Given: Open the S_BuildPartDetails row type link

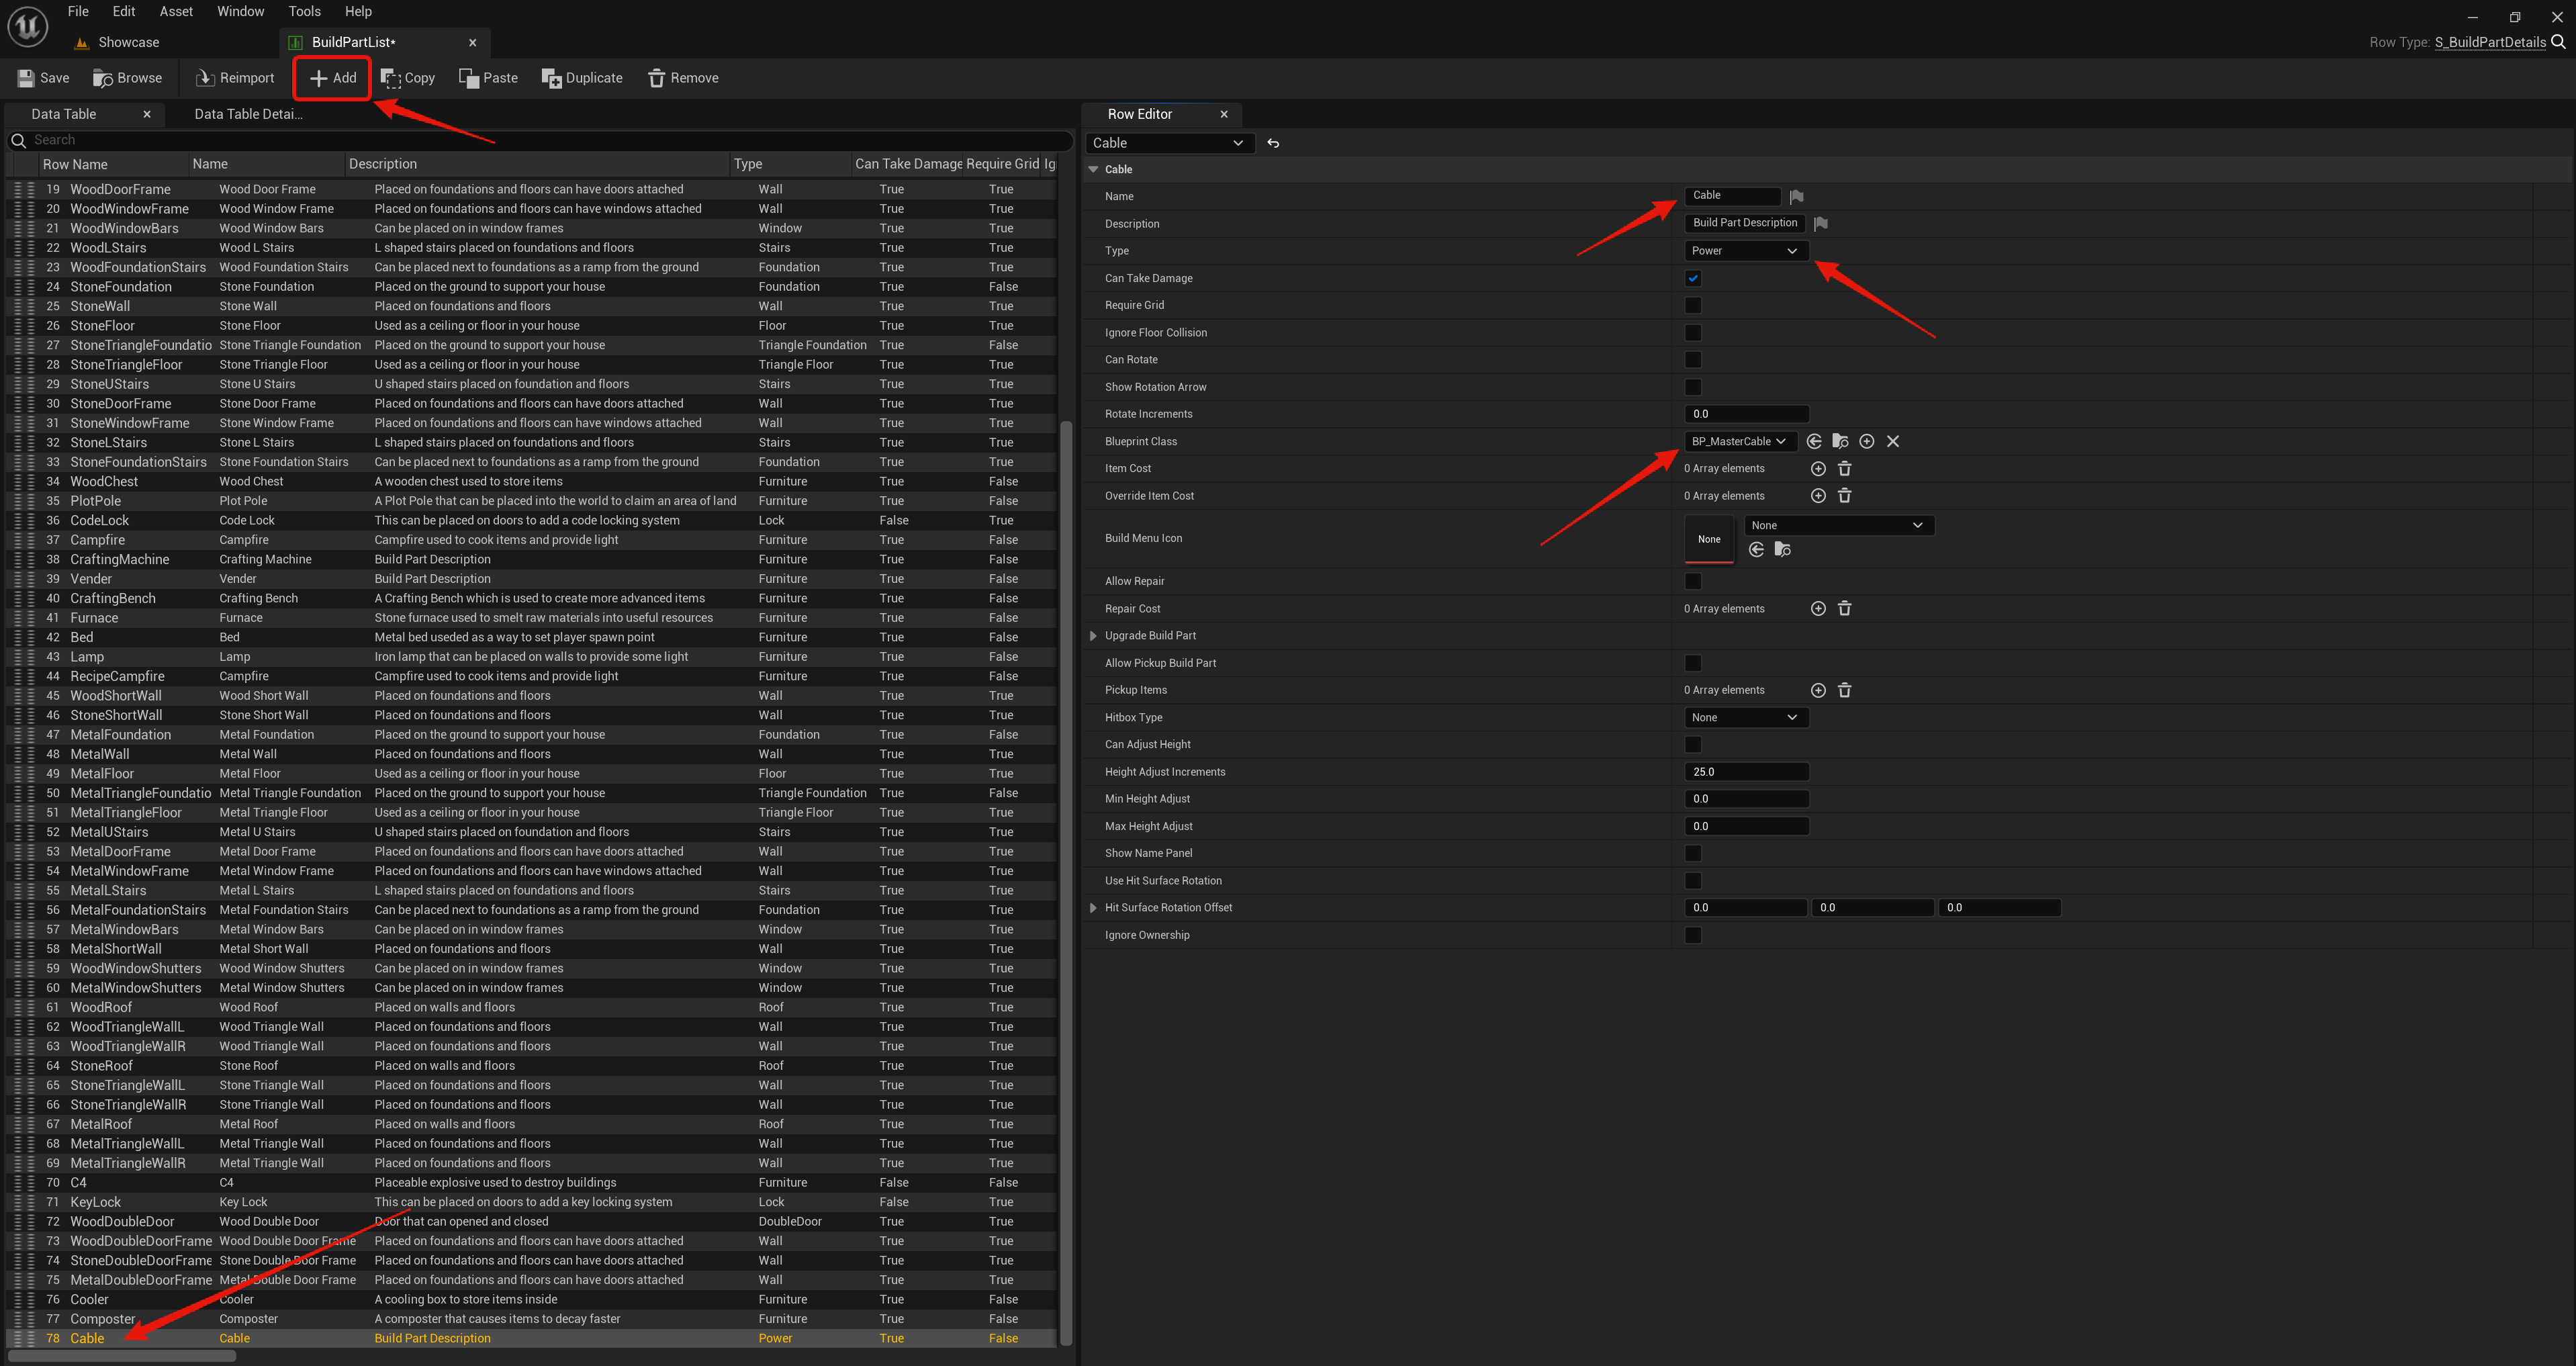Looking at the screenshot, I should 2489,42.
